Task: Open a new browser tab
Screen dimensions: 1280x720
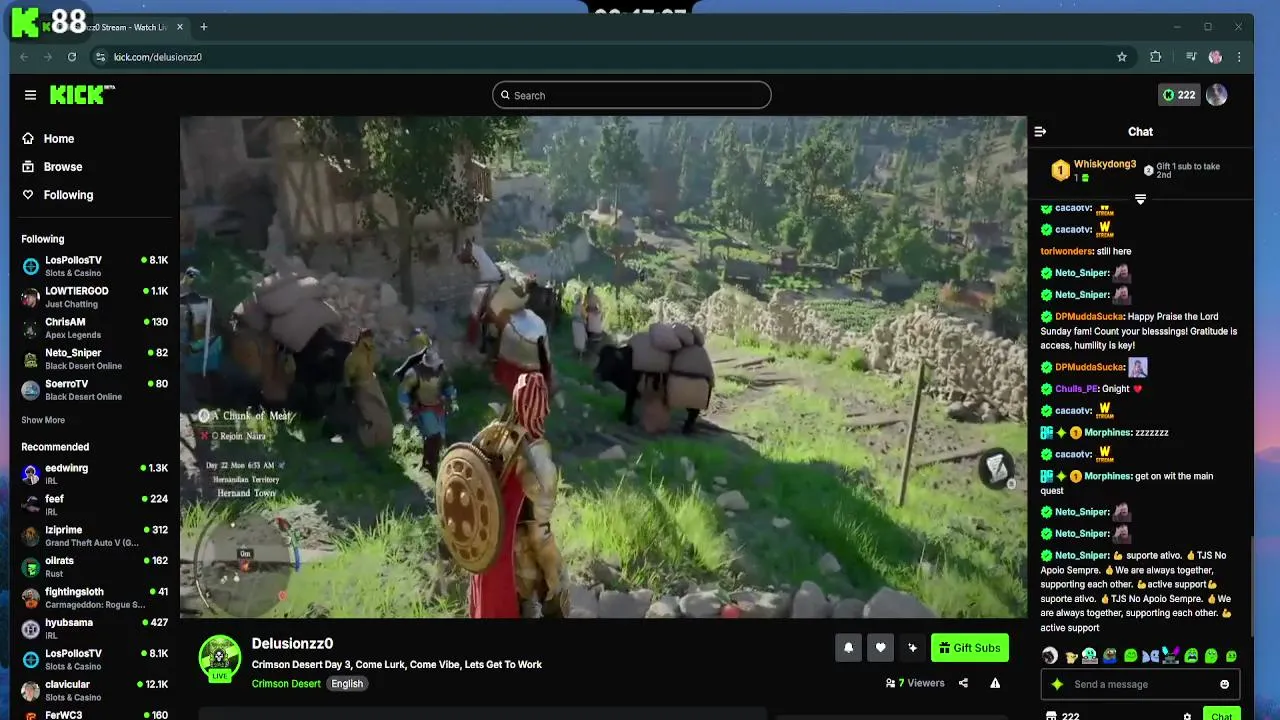Action: [x=203, y=27]
